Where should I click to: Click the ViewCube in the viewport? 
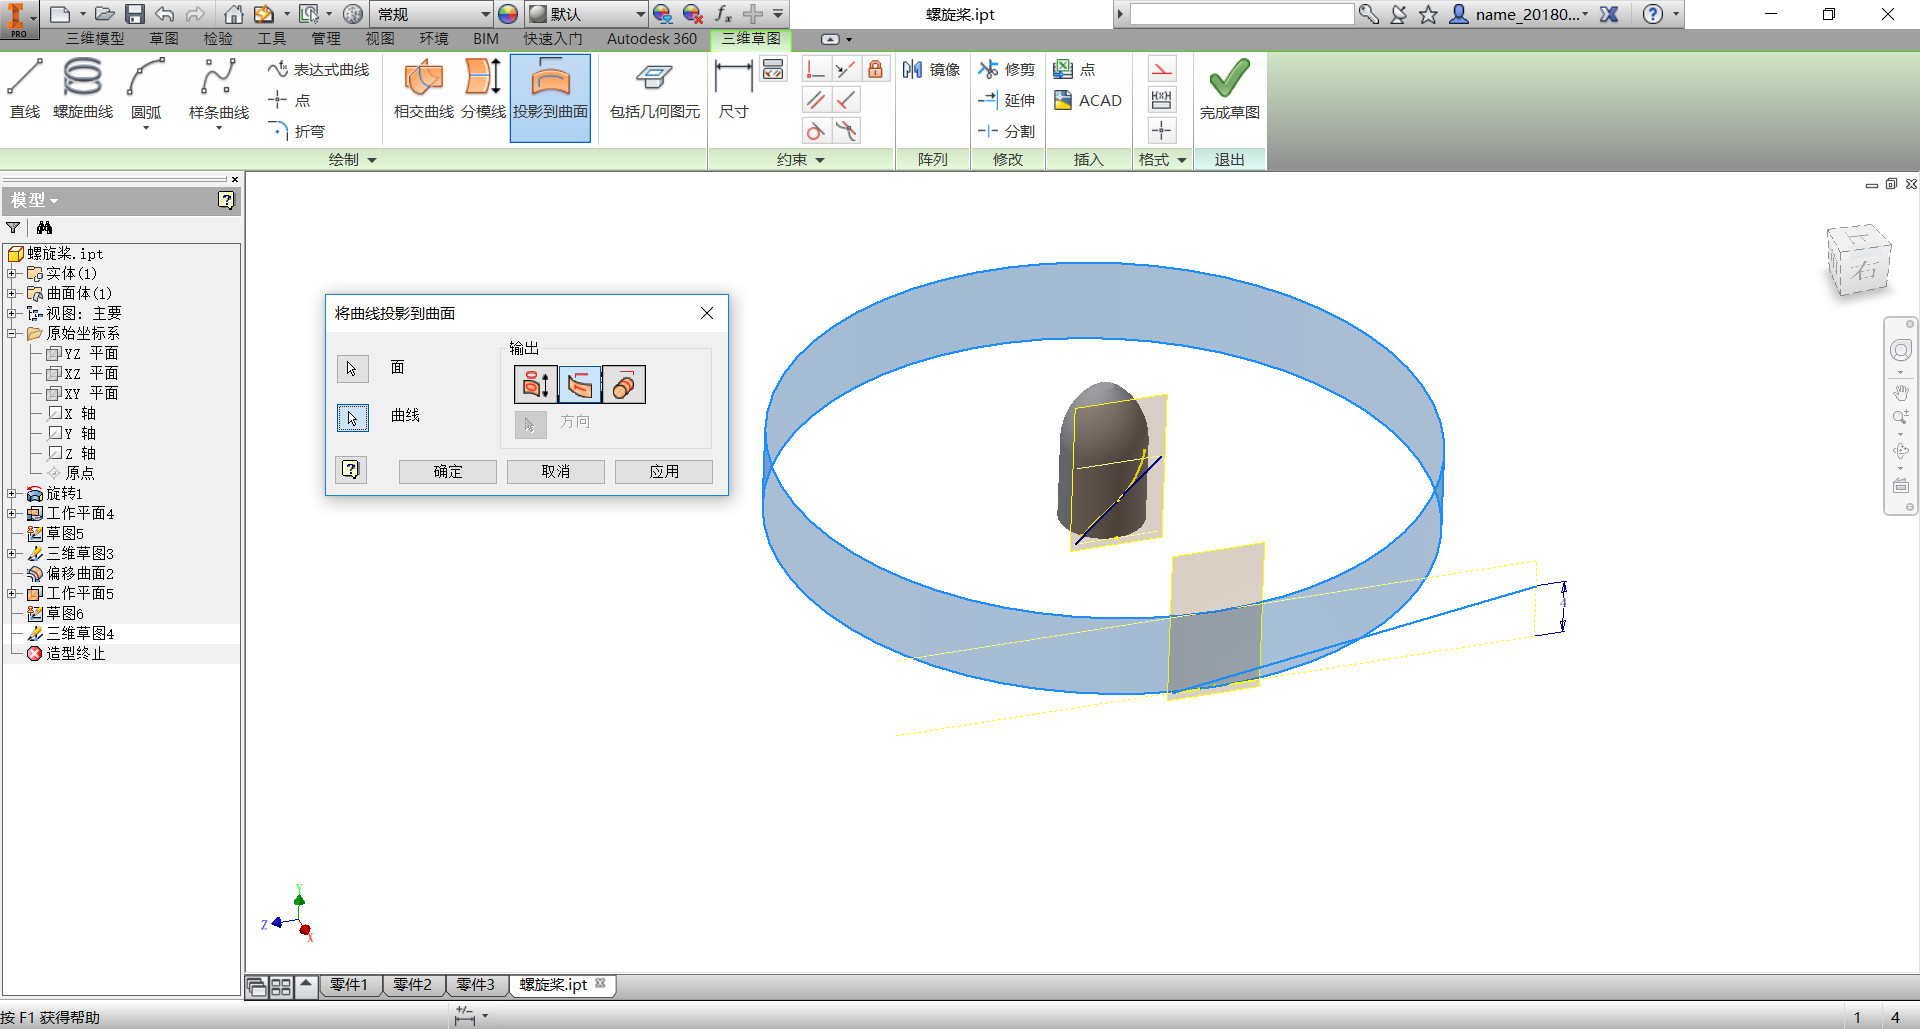1859,261
